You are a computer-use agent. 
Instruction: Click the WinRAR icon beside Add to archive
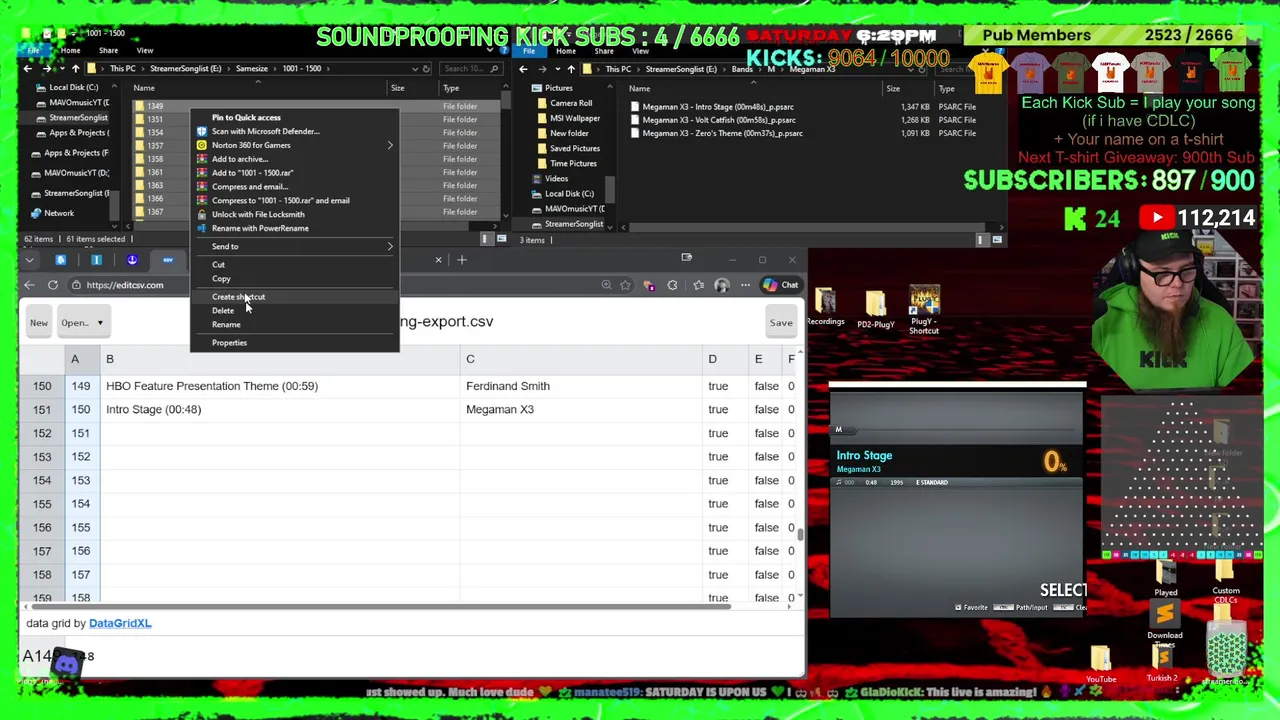[201, 159]
